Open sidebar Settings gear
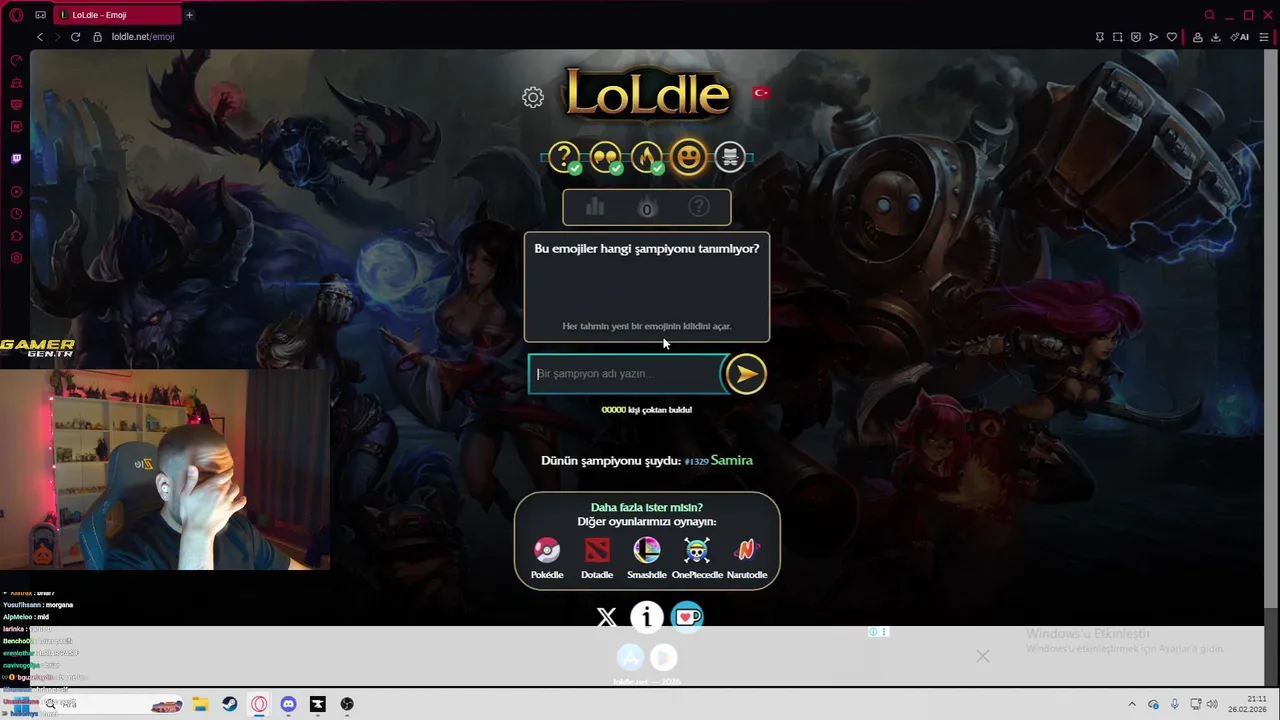 (16, 258)
